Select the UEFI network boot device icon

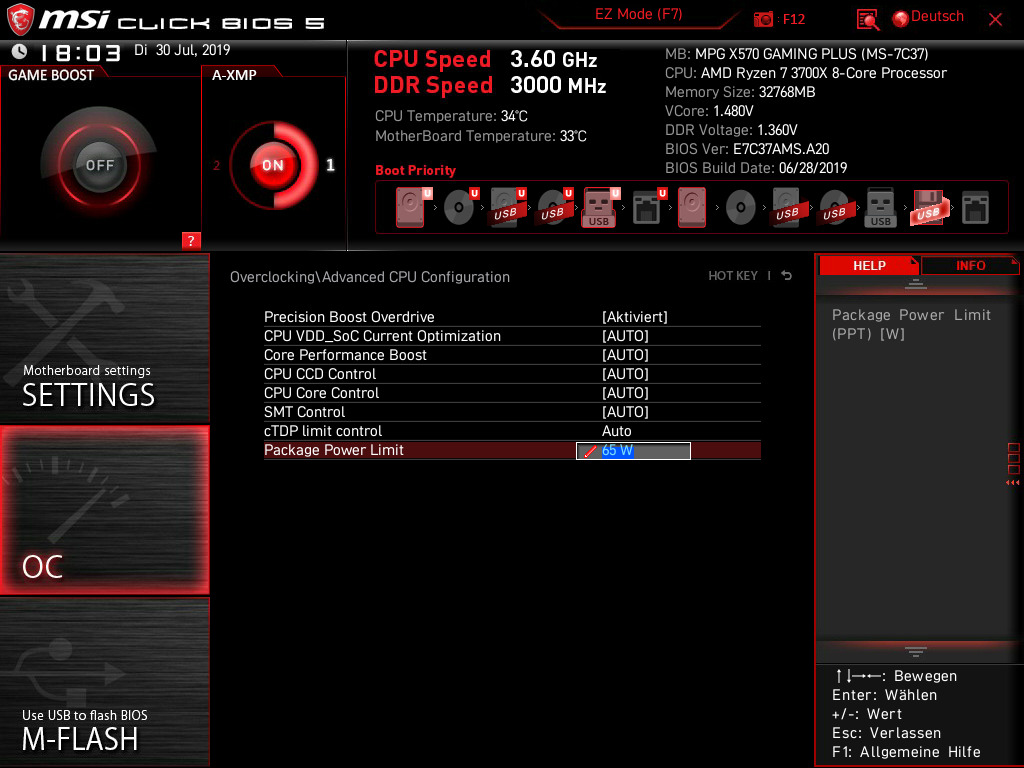click(648, 207)
